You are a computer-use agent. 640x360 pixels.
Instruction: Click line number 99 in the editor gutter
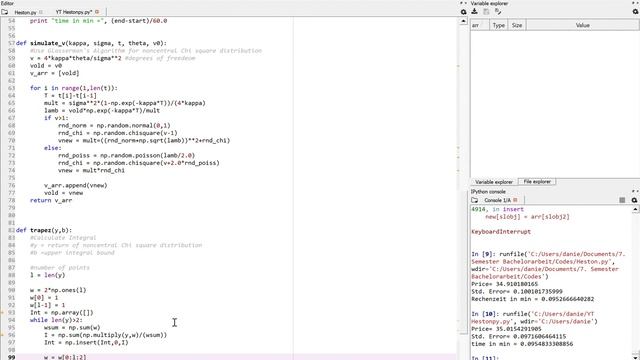[11, 357]
